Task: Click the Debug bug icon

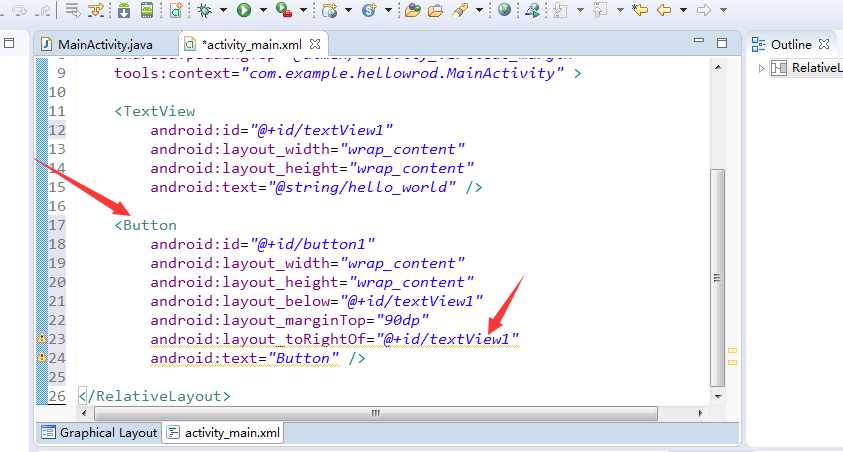Action: tap(204, 10)
